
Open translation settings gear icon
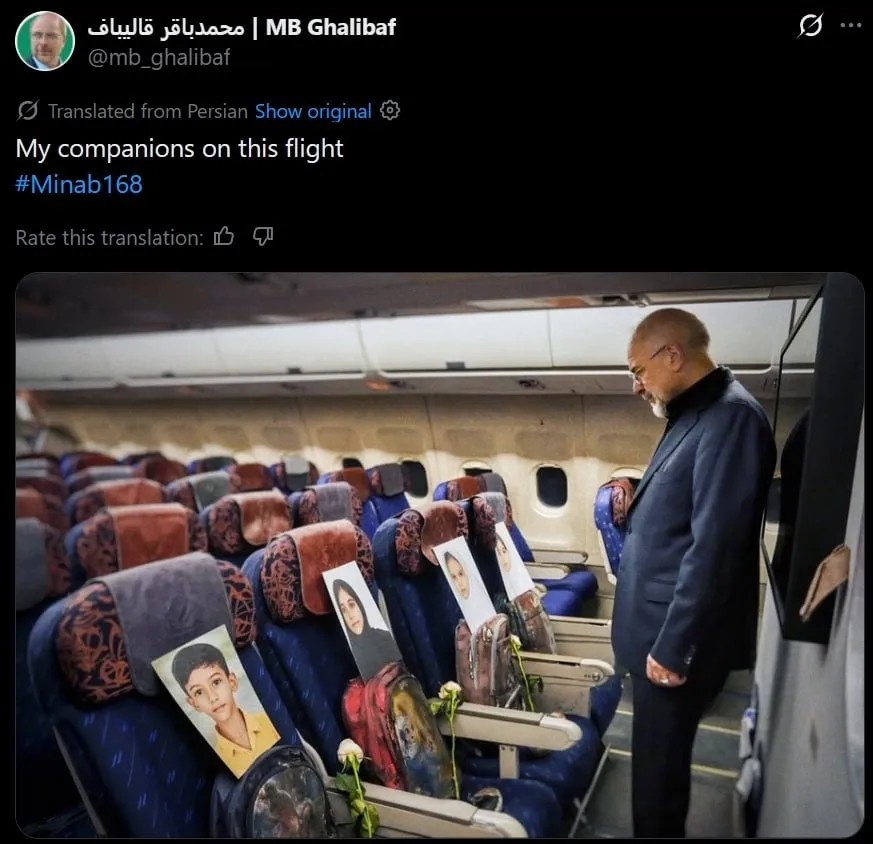point(390,110)
